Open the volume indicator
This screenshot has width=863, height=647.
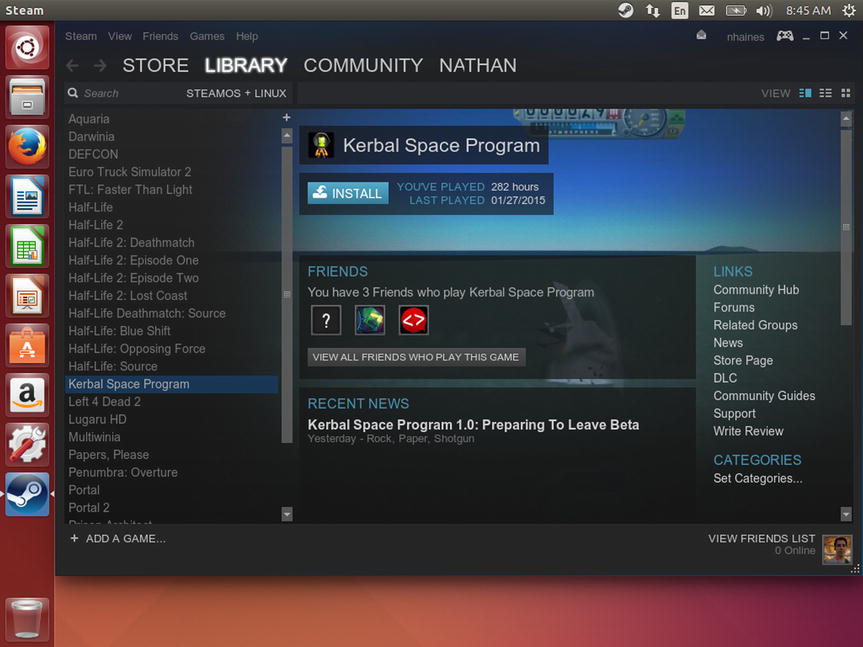pyautogui.click(x=764, y=10)
